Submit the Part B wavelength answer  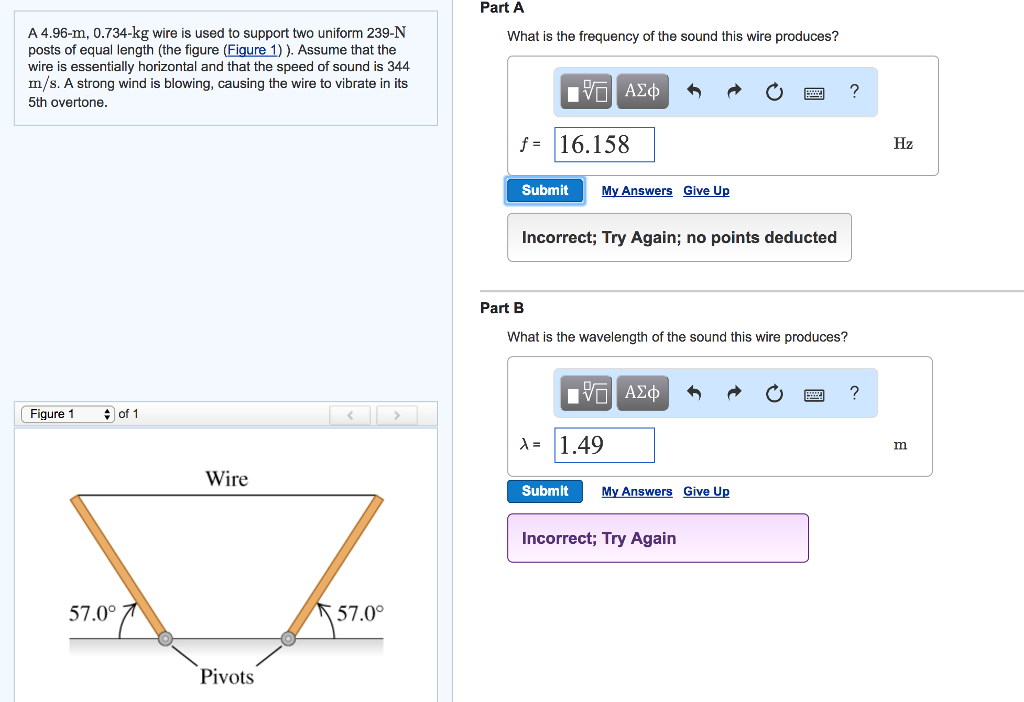point(545,491)
